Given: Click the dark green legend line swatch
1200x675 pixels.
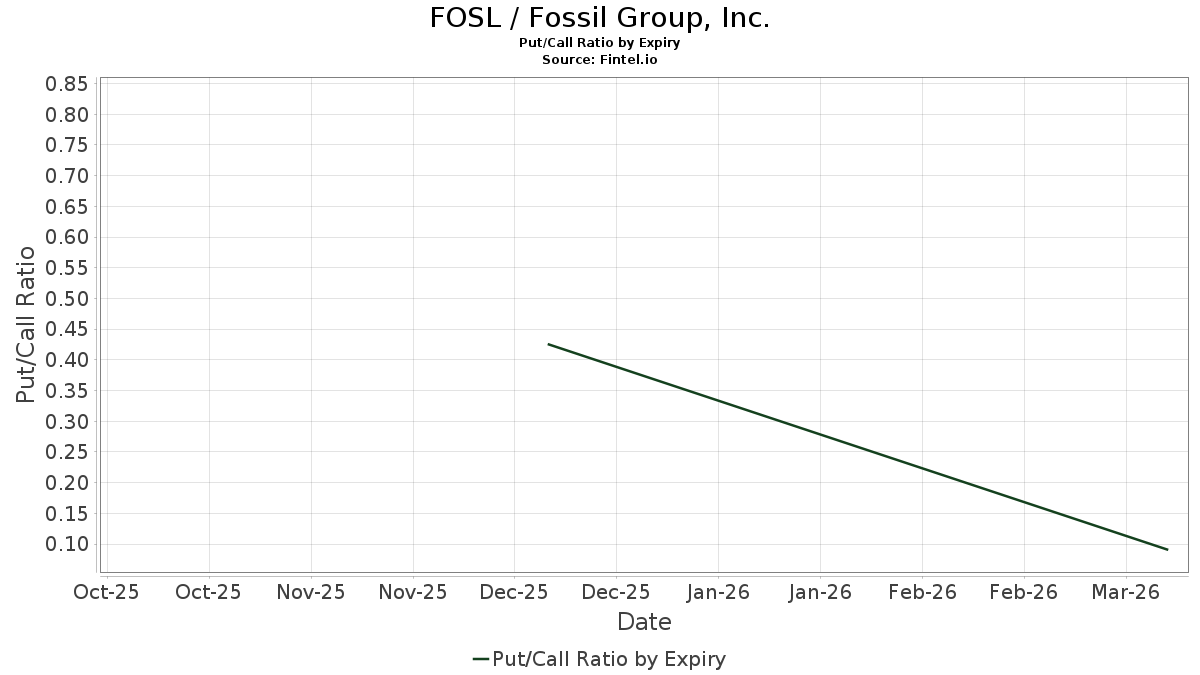Looking at the screenshot, I should [480, 659].
